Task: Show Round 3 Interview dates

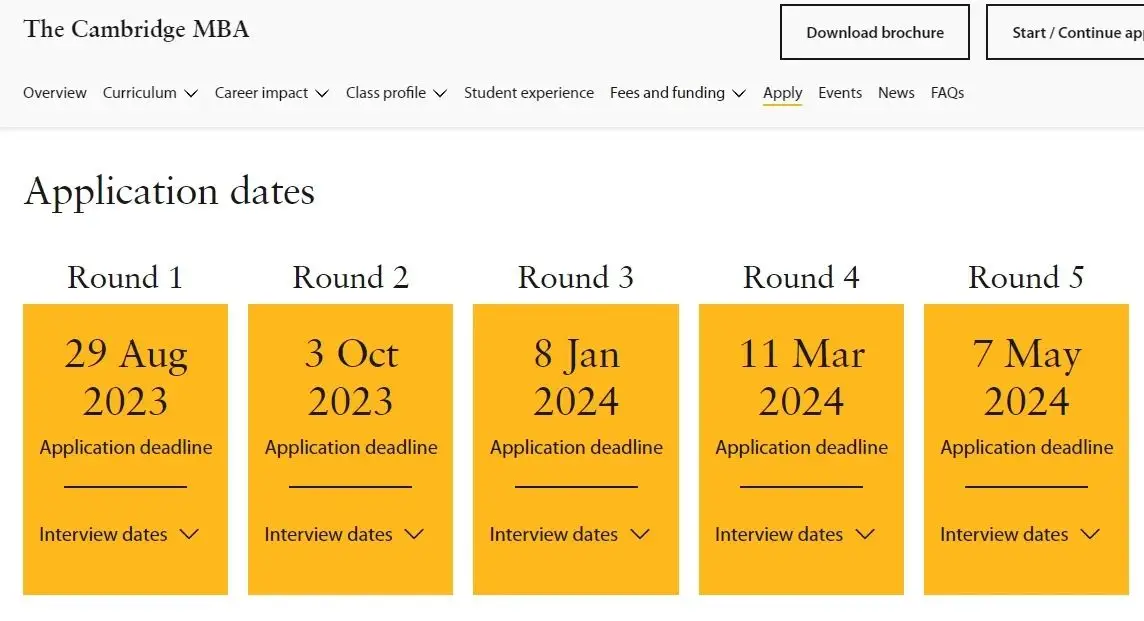Action: click(569, 535)
